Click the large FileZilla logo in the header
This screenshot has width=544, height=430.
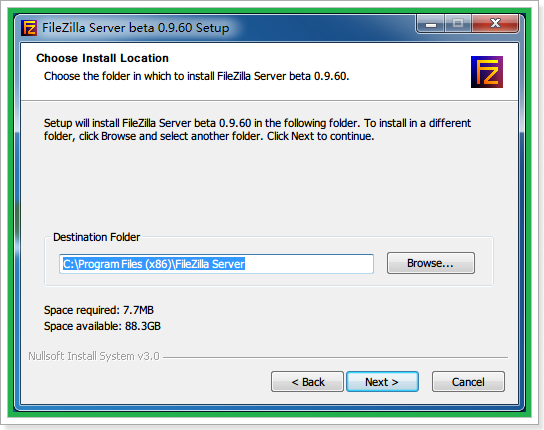click(486, 72)
